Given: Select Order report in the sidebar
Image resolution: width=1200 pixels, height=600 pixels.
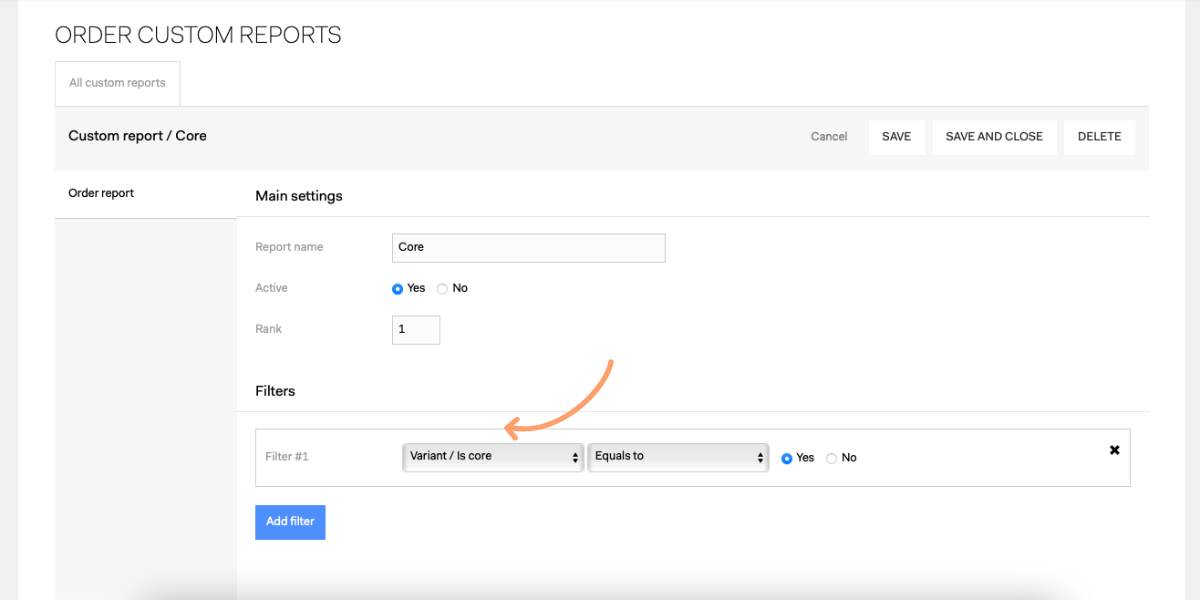Looking at the screenshot, I should 146,194.
